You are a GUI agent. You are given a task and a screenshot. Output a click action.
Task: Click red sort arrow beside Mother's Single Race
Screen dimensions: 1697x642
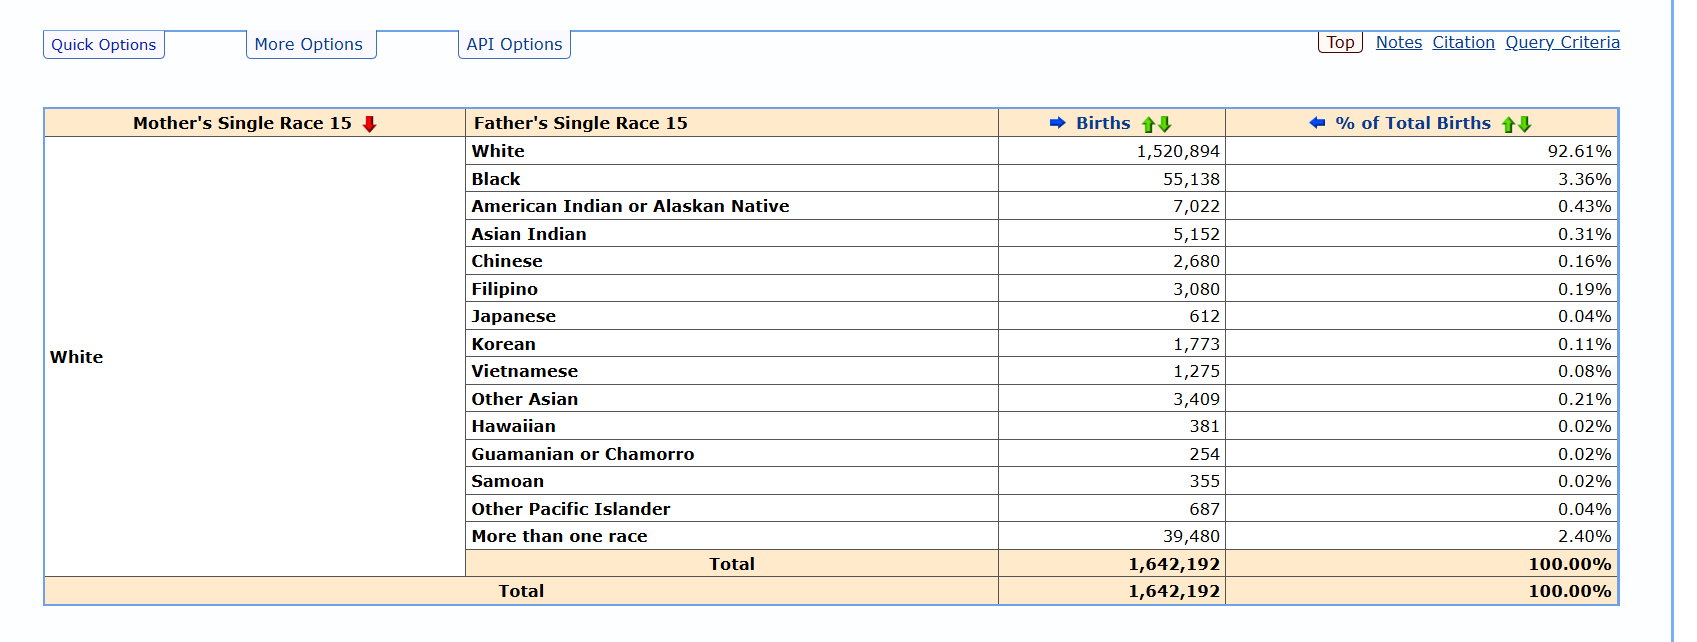[x=369, y=124]
